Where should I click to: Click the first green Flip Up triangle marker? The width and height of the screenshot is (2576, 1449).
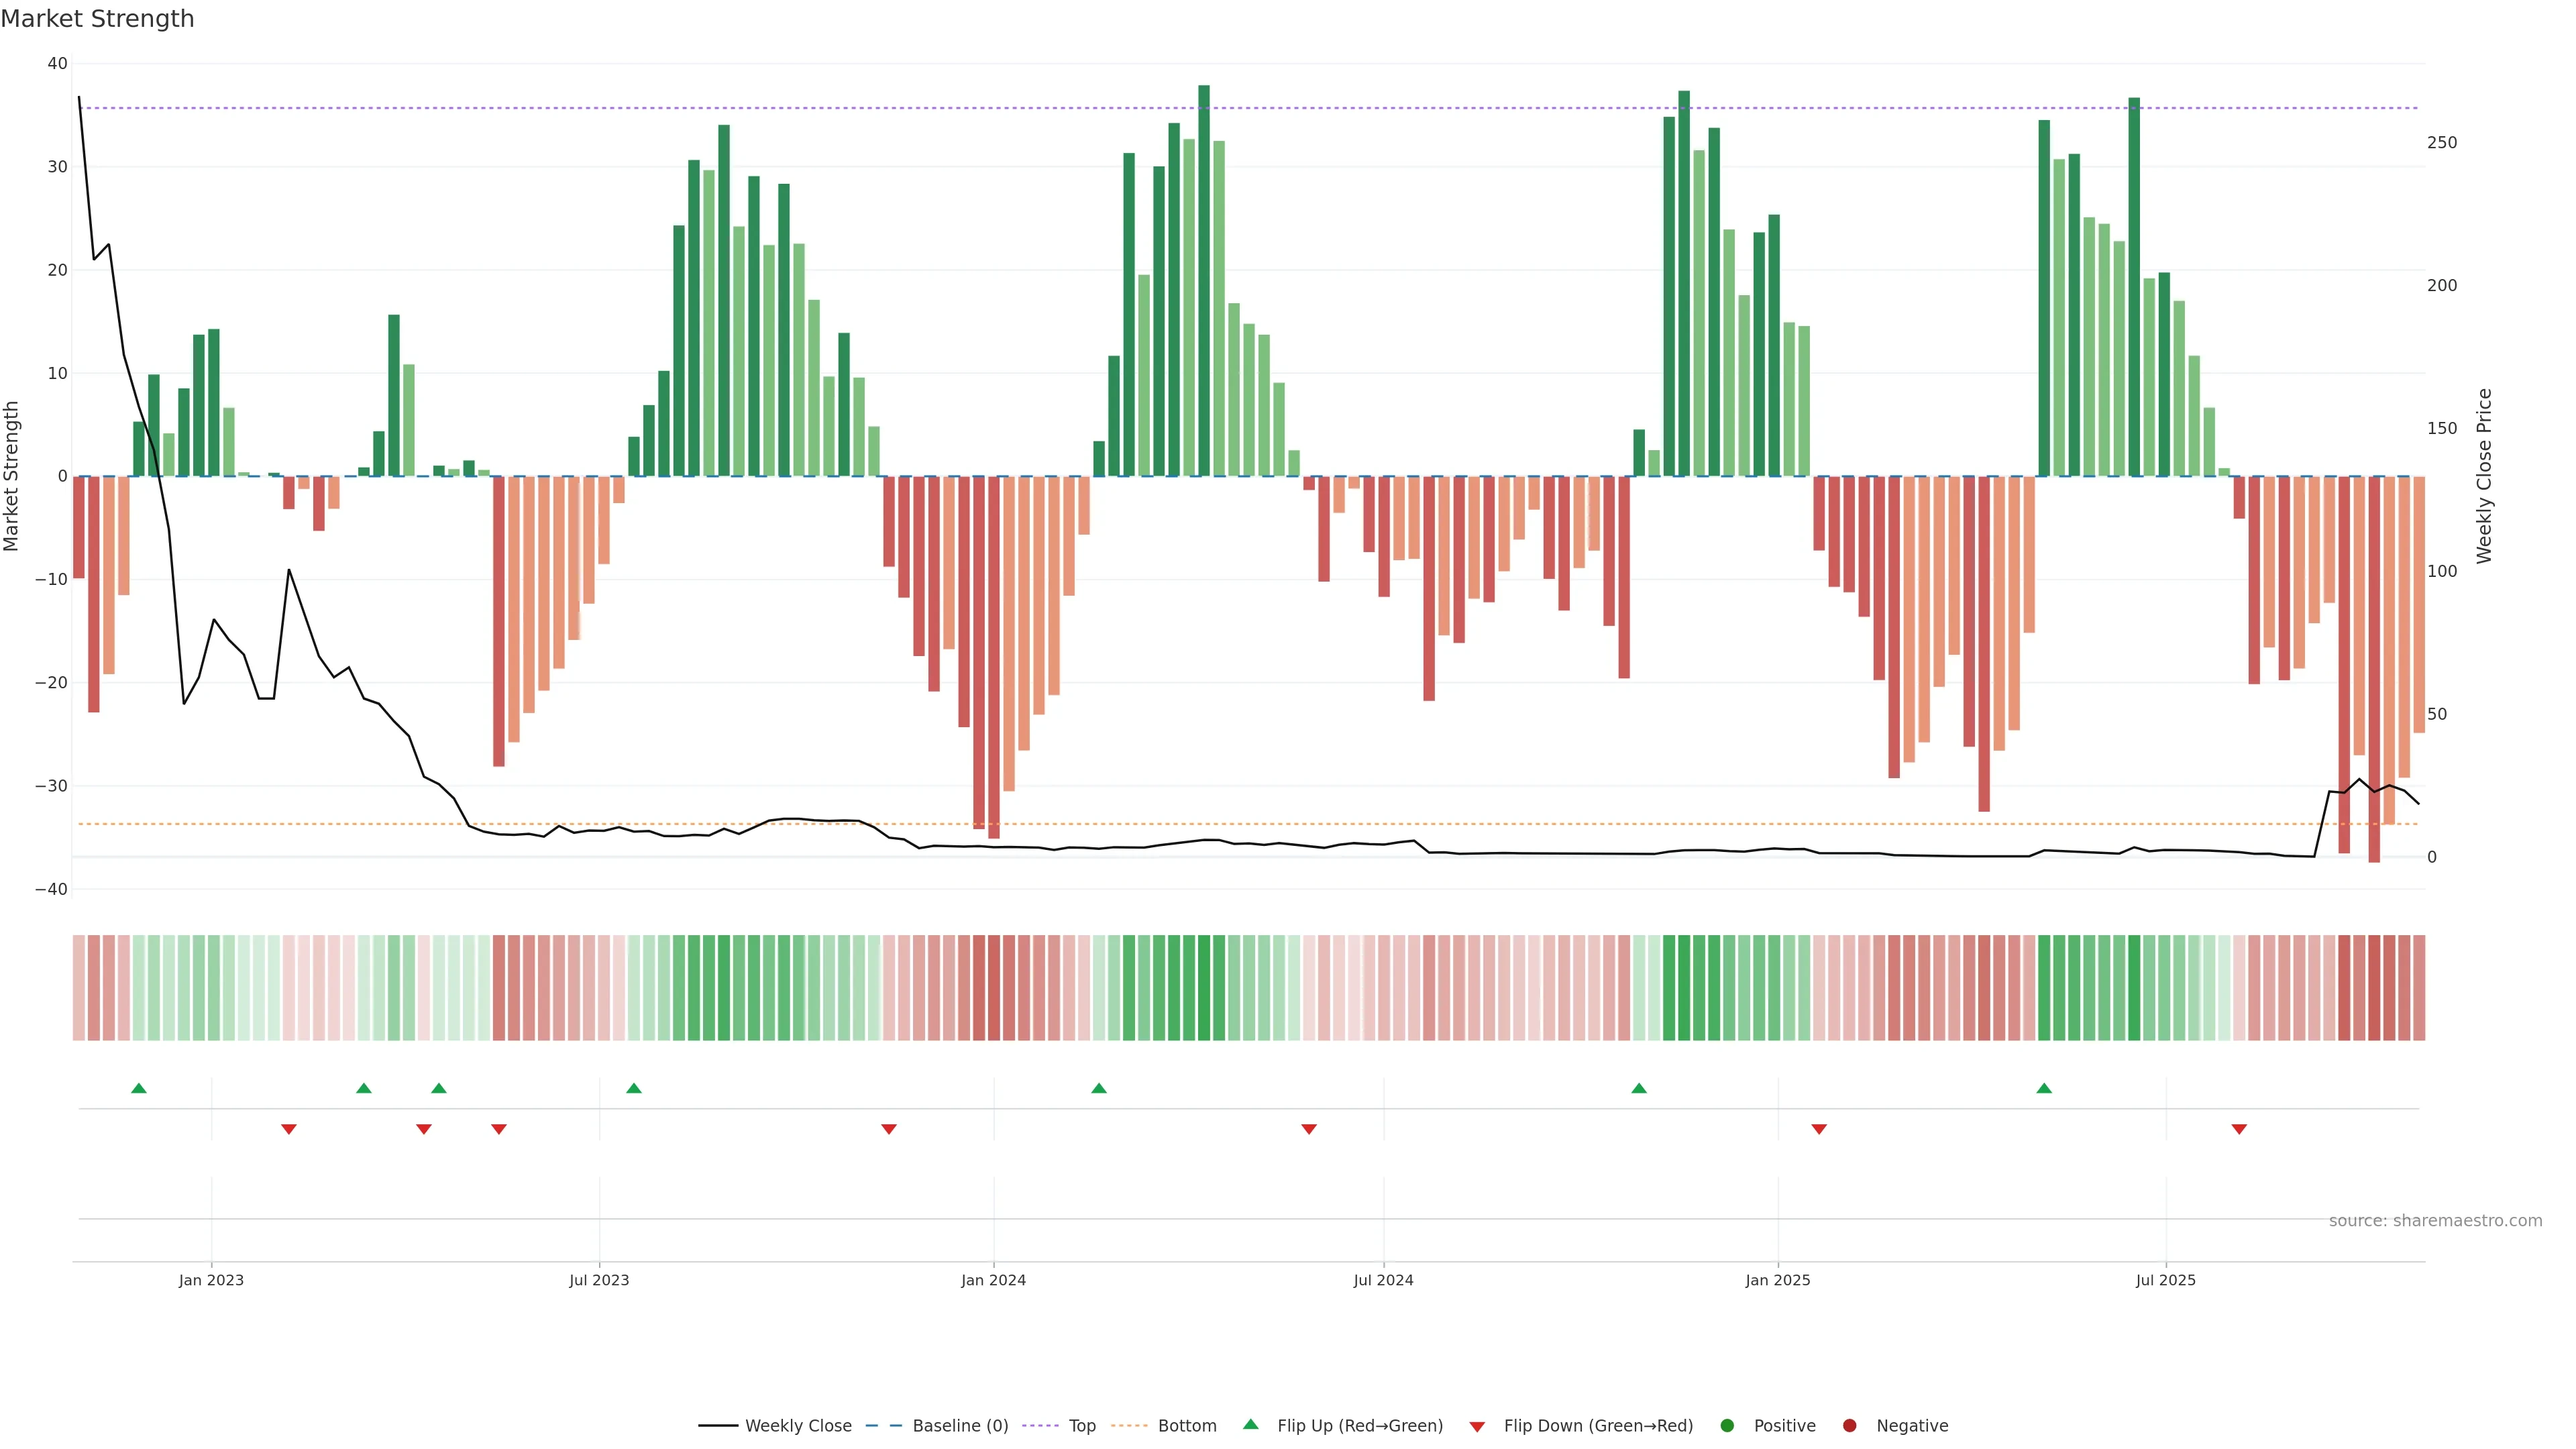(139, 1088)
